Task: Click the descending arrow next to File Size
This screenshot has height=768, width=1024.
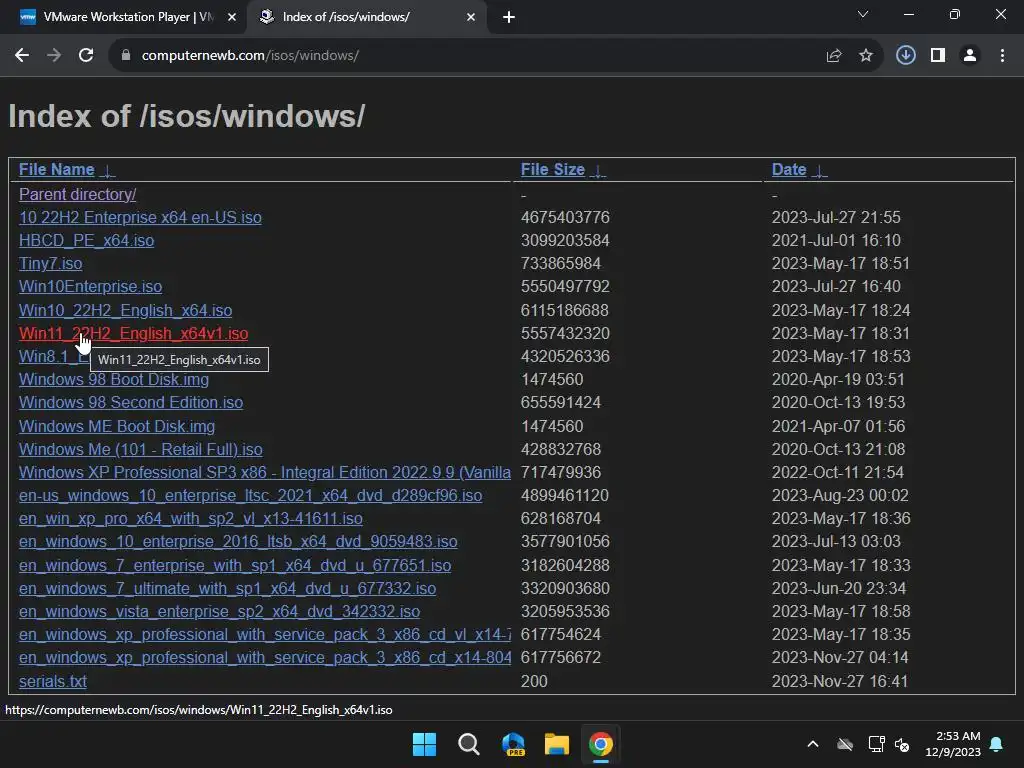Action: (x=598, y=171)
